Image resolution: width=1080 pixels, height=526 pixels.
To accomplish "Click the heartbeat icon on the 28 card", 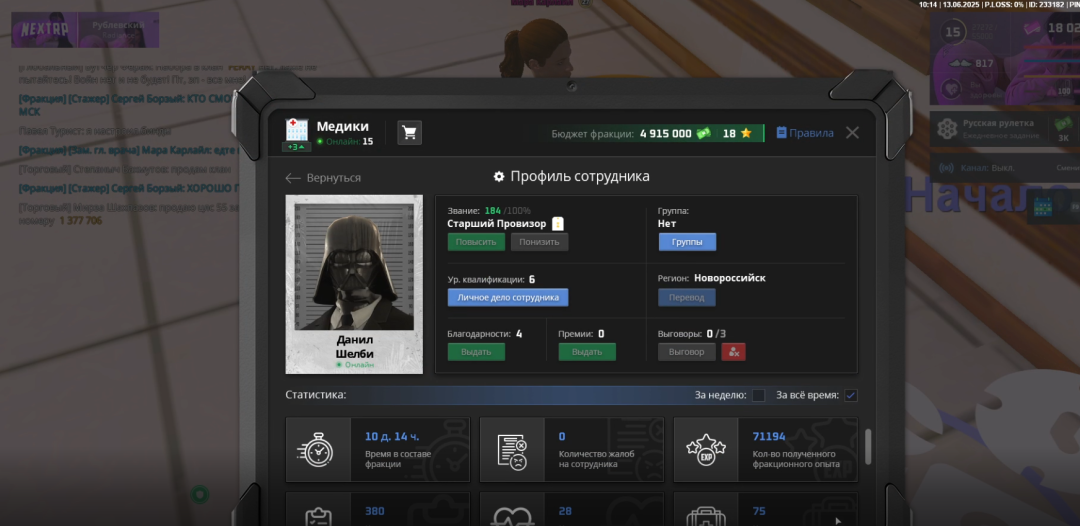I will pos(512,516).
